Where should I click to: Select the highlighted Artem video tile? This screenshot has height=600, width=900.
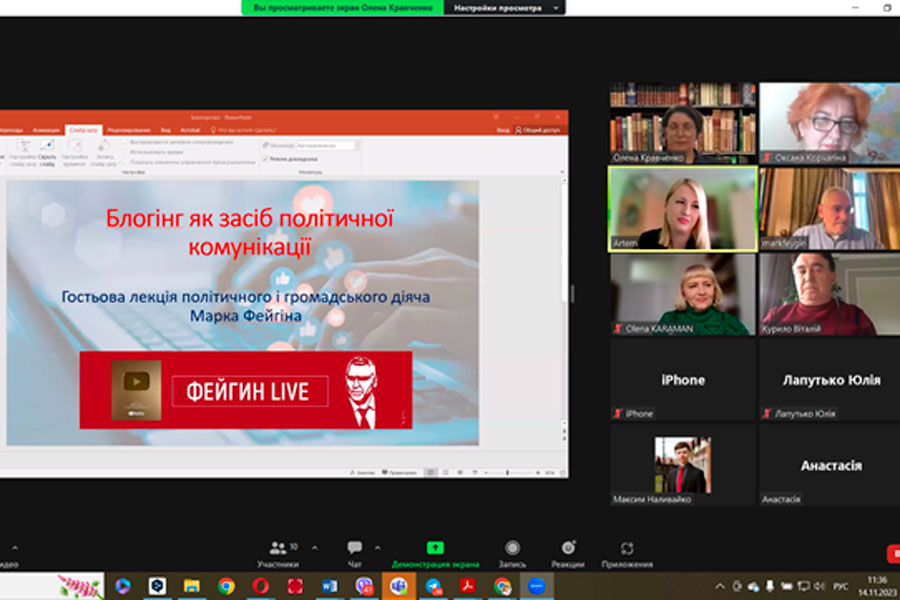click(682, 208)
